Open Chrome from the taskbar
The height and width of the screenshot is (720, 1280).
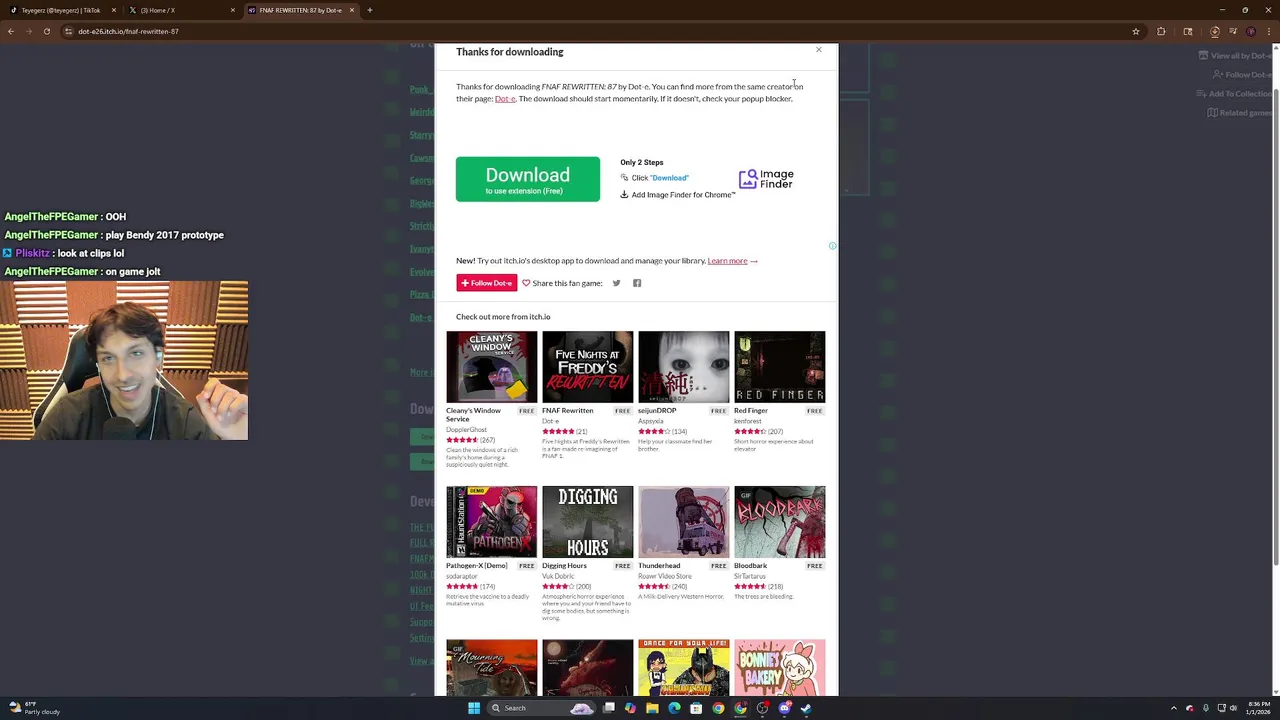tap(718, 708)
